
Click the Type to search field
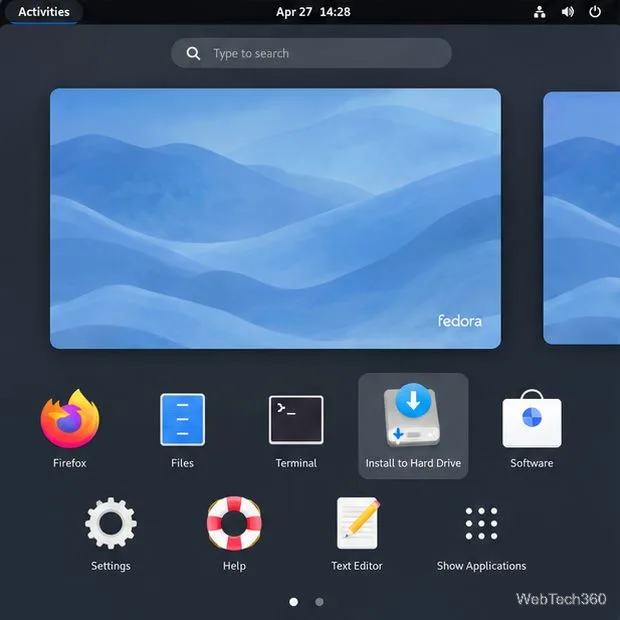pyautogui.click(x=311, y=53)
